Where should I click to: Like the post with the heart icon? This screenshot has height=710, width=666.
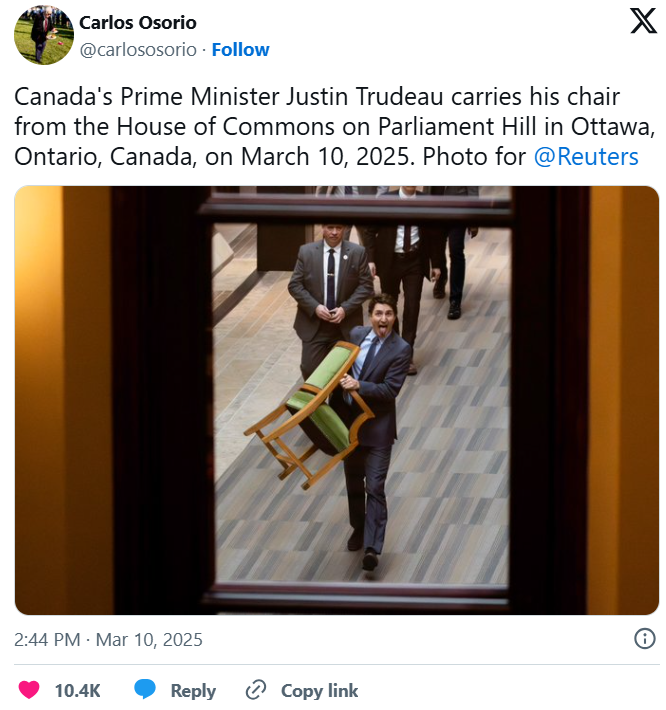pos(29,690)
